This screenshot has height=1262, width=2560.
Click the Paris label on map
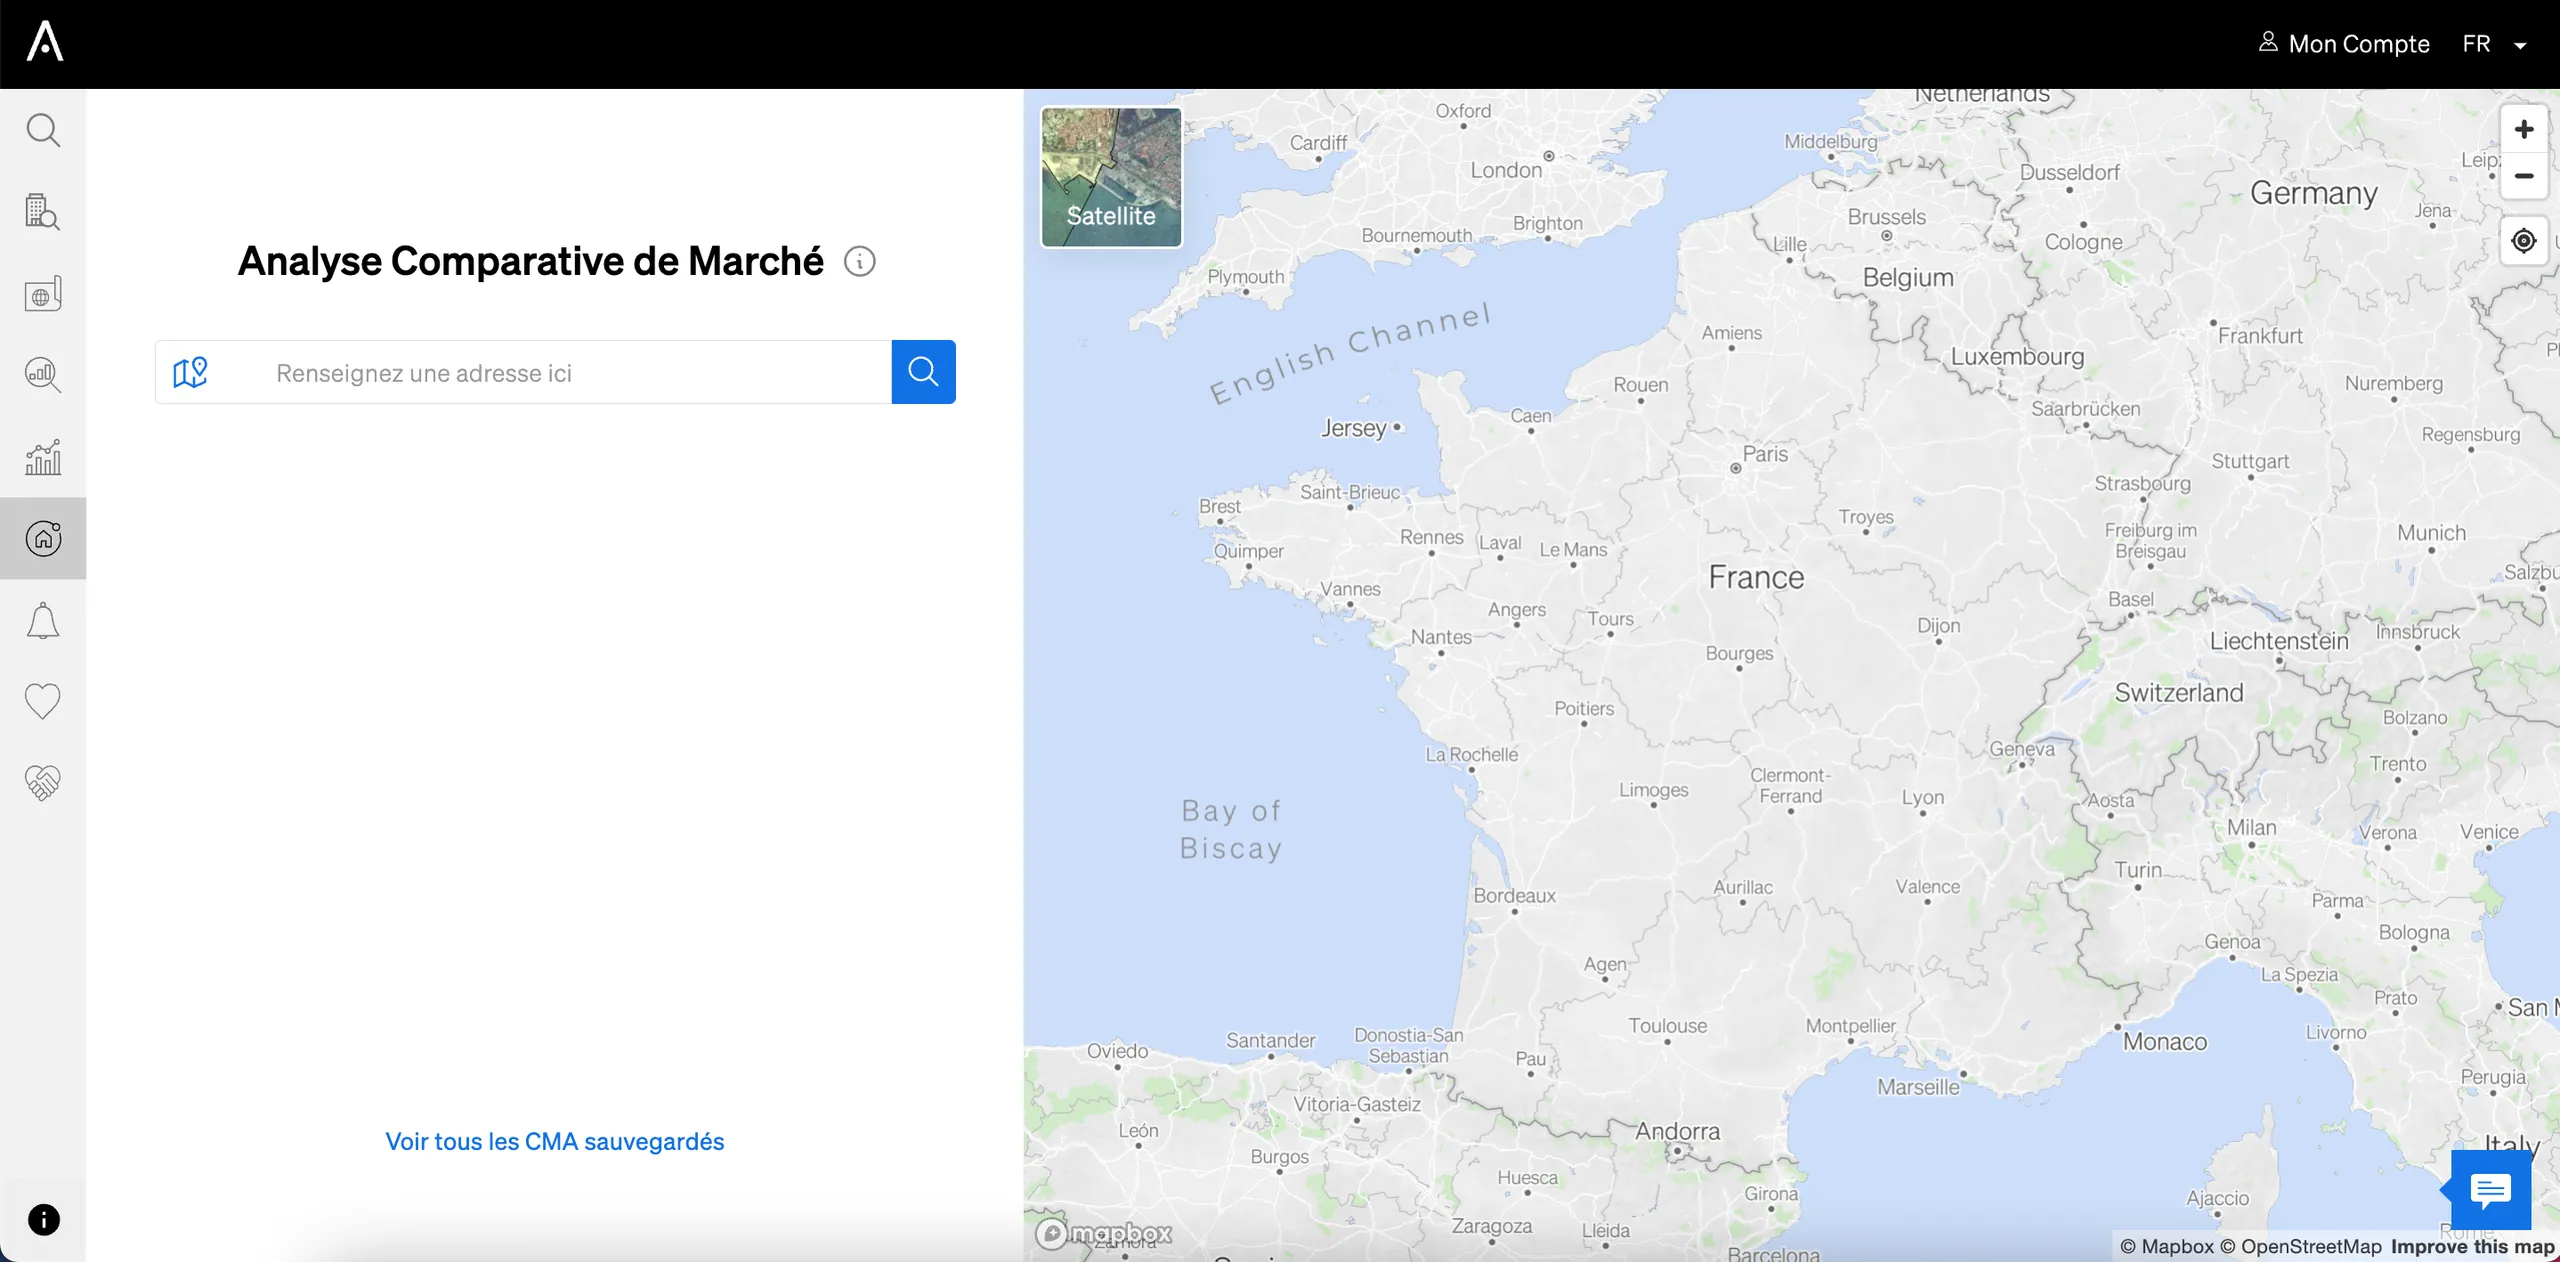click(x=1765, y=454)
